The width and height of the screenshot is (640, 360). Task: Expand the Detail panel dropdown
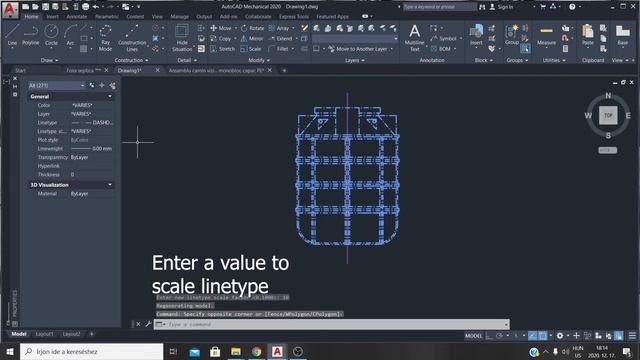click(x=187, y=60)
